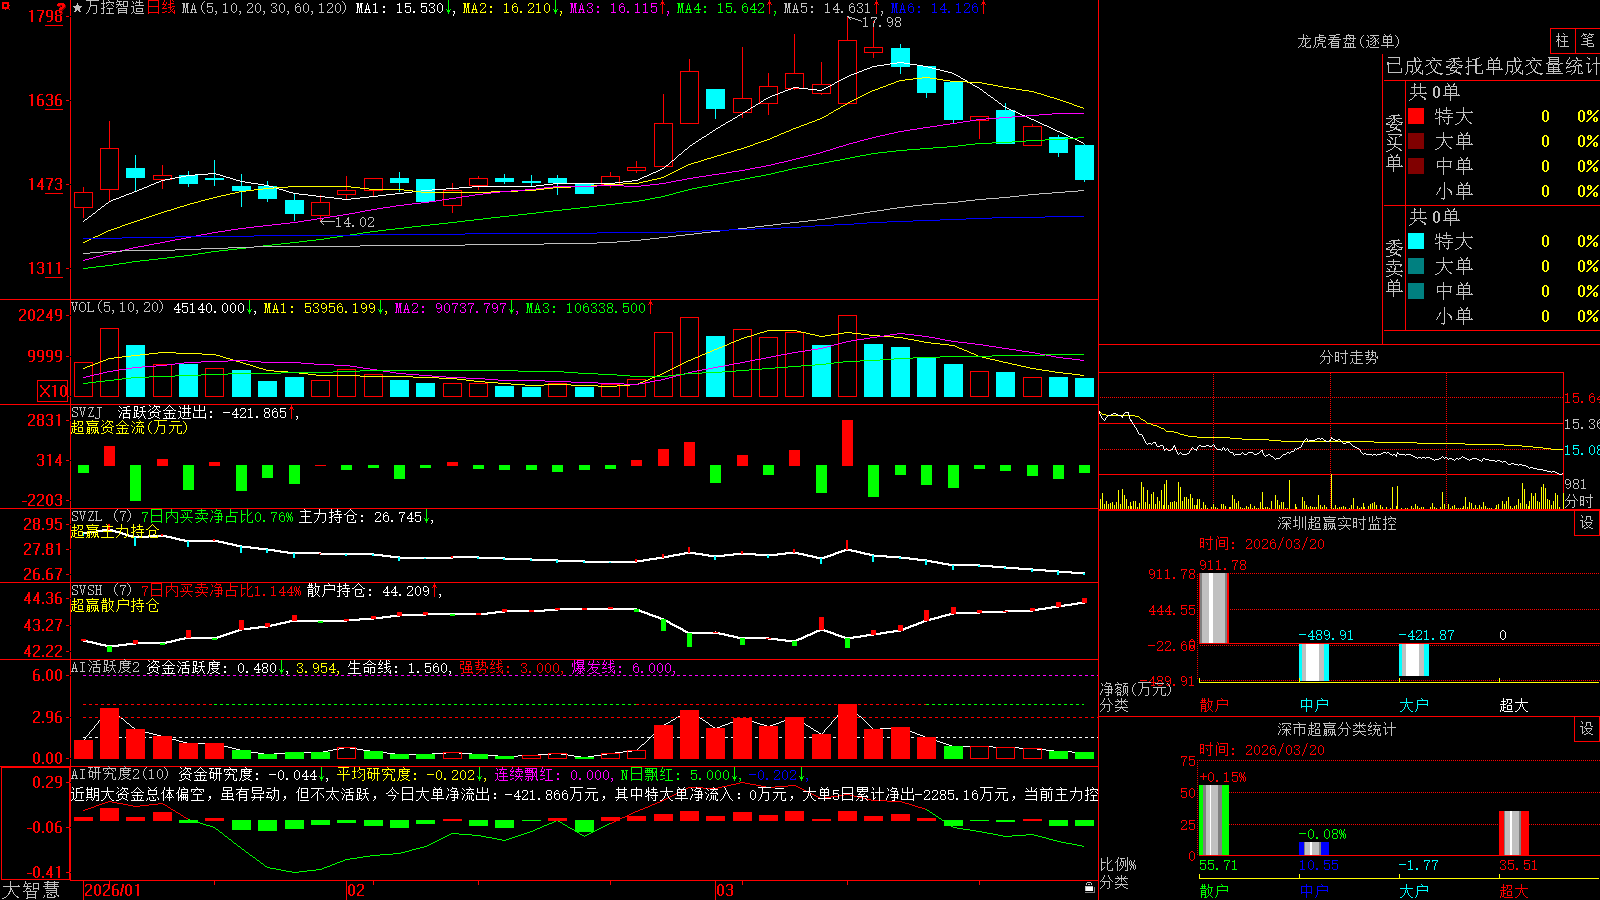Click the MA6: 14.126 value
Image resolution: width=1600 pixels, height=900 pixels.
[x=938, y=8]
